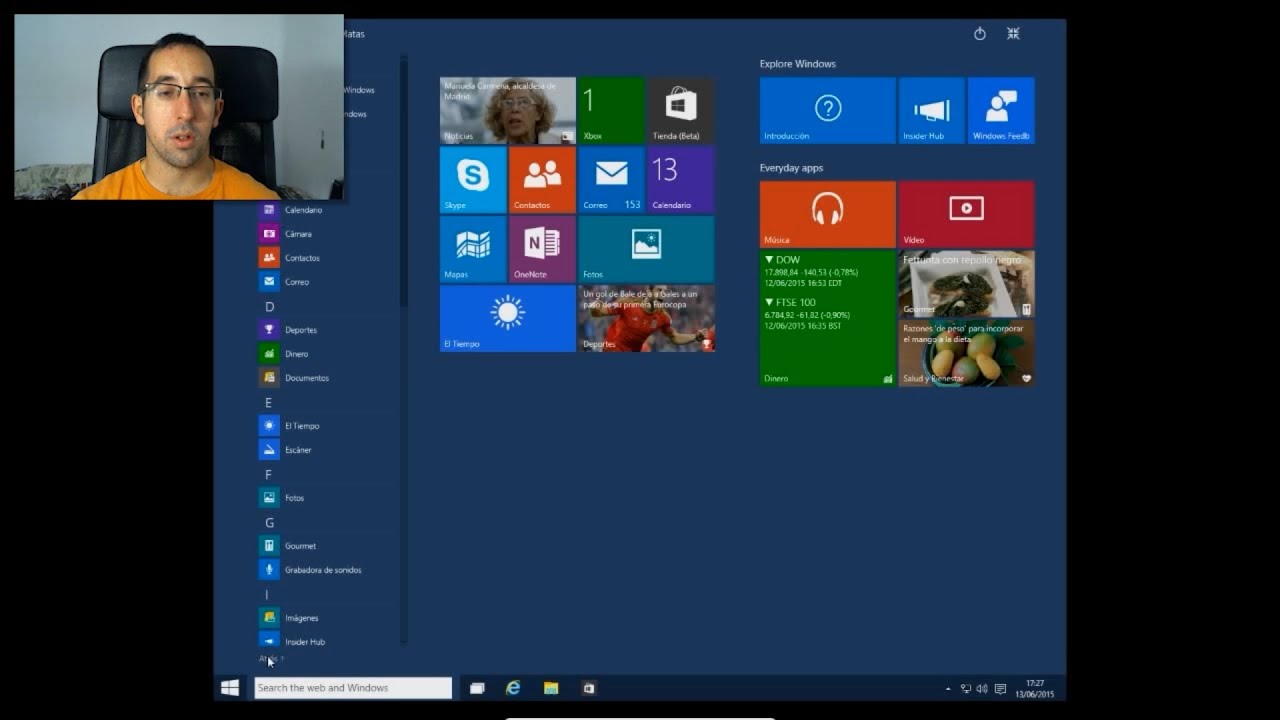Open the Salud y Bienestar mango tile
This screenshot has width=1280, height=720.
point(966,353)
